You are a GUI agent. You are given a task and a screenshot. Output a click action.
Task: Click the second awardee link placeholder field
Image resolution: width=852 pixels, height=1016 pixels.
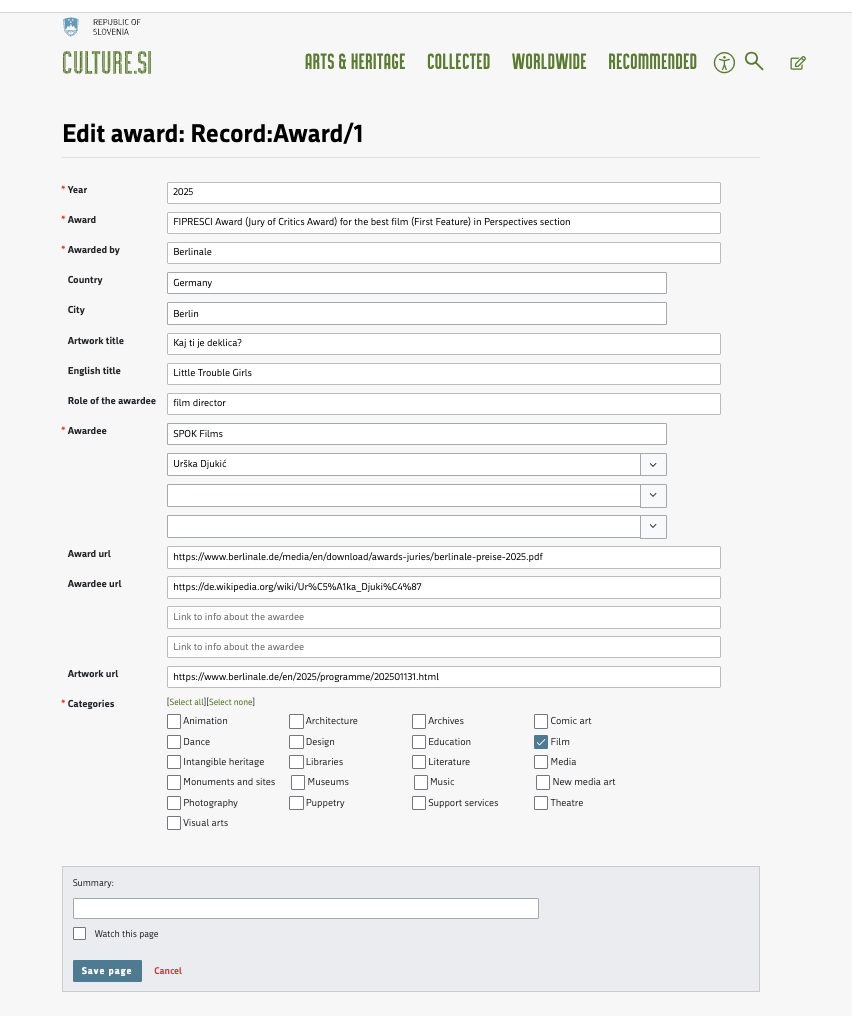(444, 617)
